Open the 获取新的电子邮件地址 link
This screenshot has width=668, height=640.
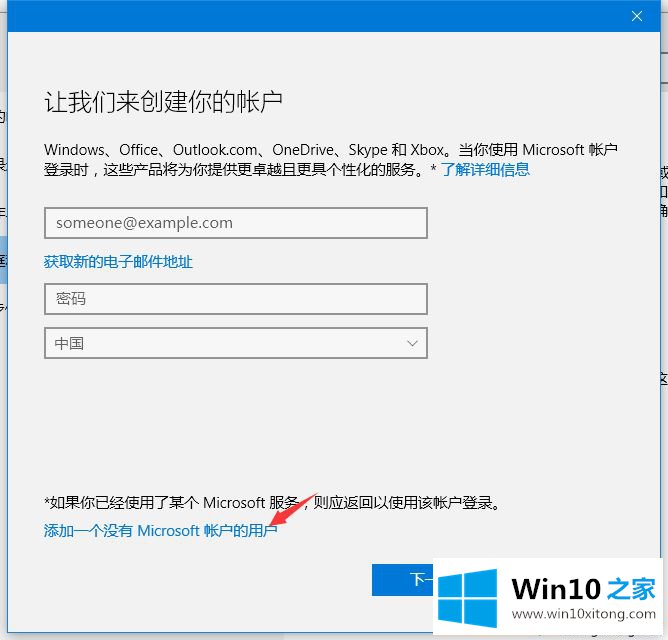(x=118, y=262)
